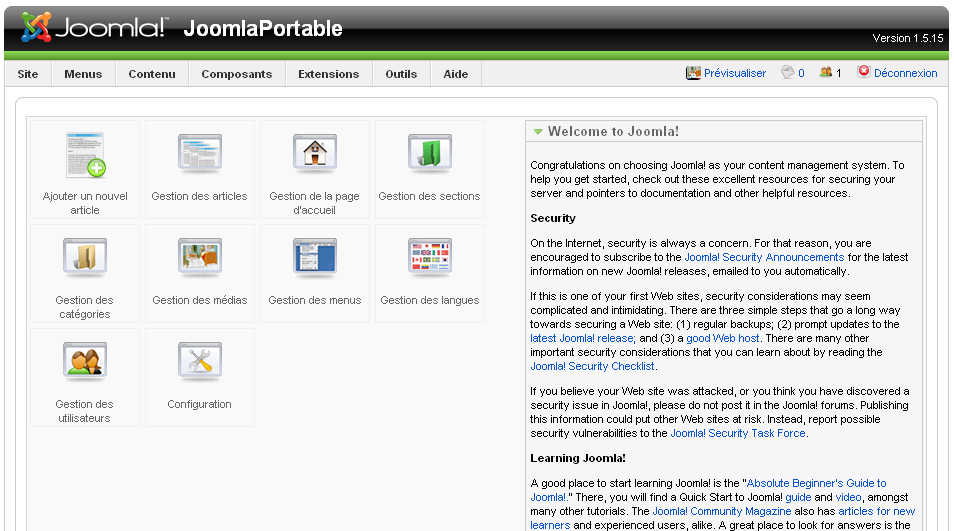Collapse the Welcome to Joomla! panel arrow
The height and width of the screenshot is (531, 954).
pos(538,131)
